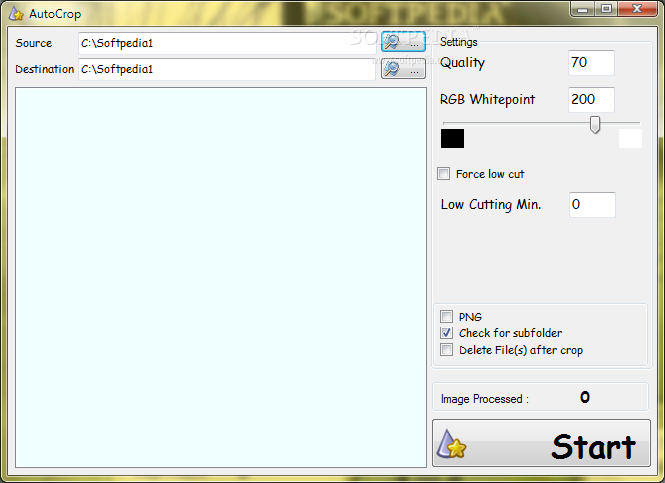Click the Source folder browse icon
The image size is (665, 483).
coord(403,42)
